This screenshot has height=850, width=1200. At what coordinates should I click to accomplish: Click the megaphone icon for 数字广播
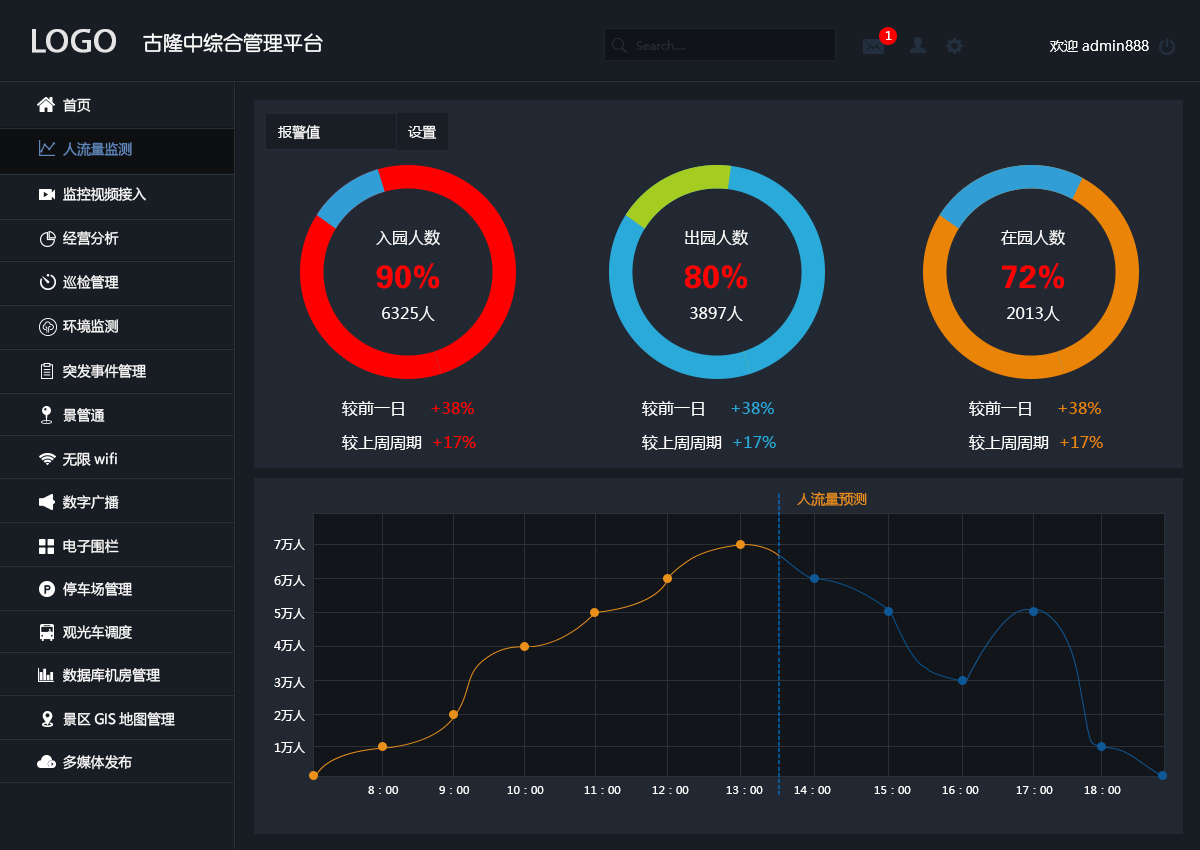[47, 502]
